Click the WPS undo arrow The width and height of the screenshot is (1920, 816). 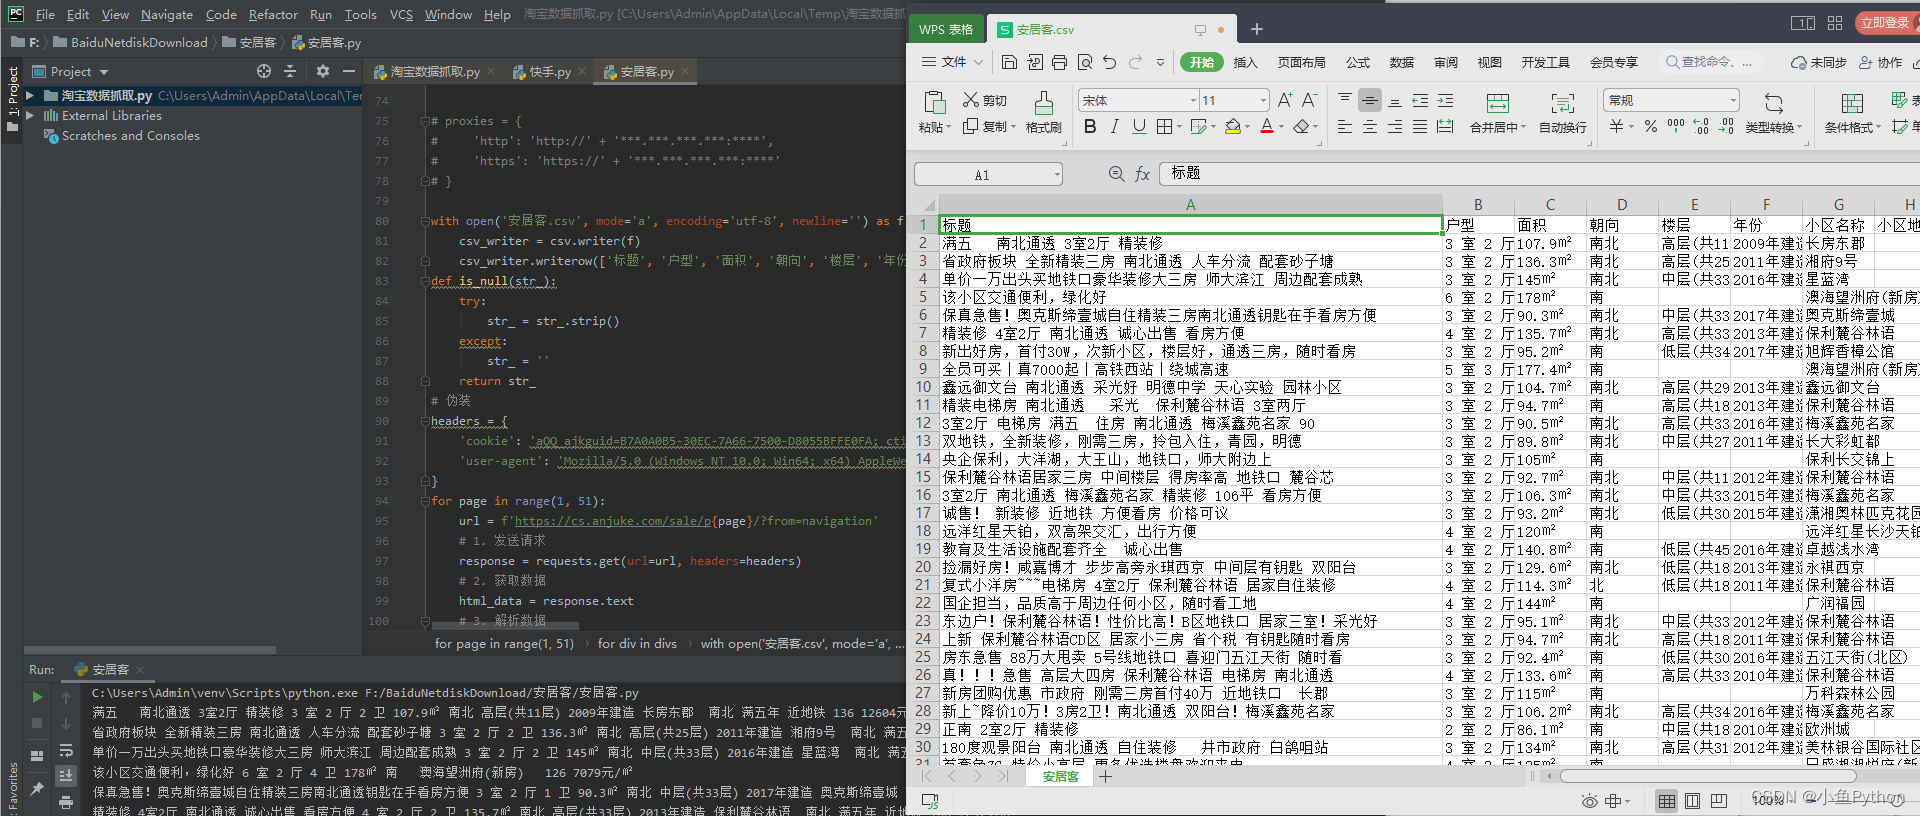tap(1110, 62)
